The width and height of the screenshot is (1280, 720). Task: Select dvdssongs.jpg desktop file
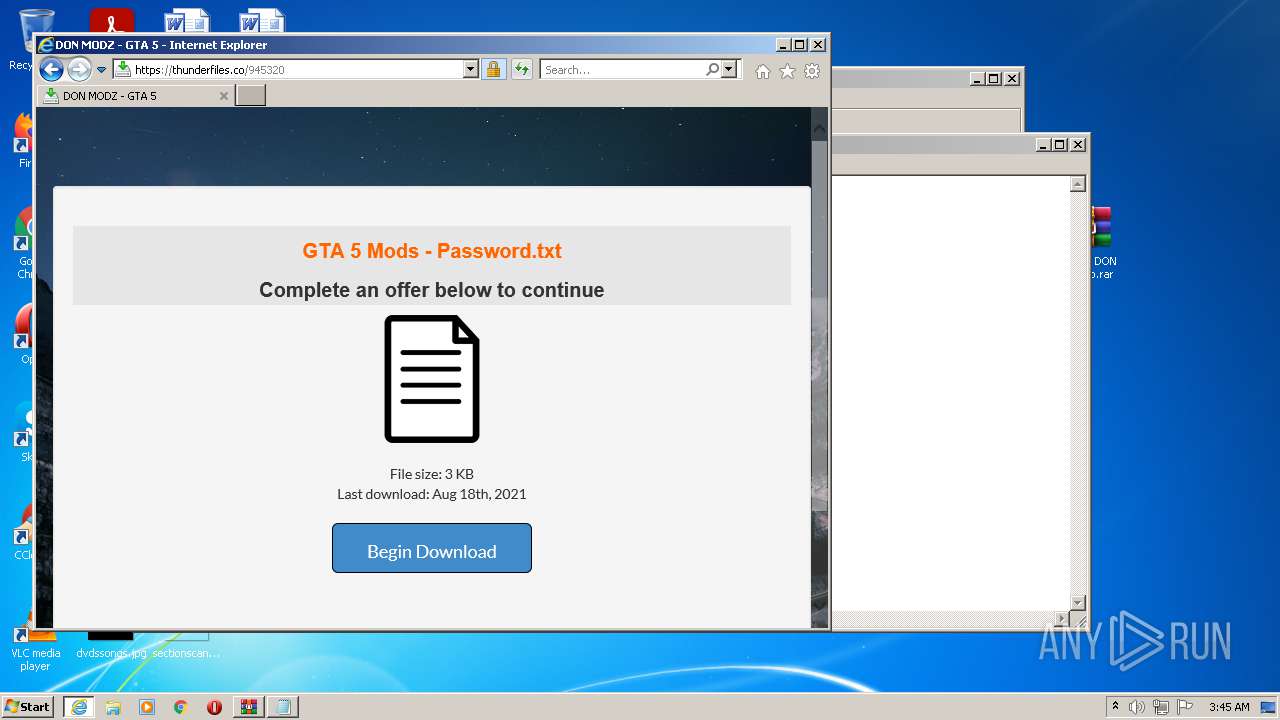[111, 645]
